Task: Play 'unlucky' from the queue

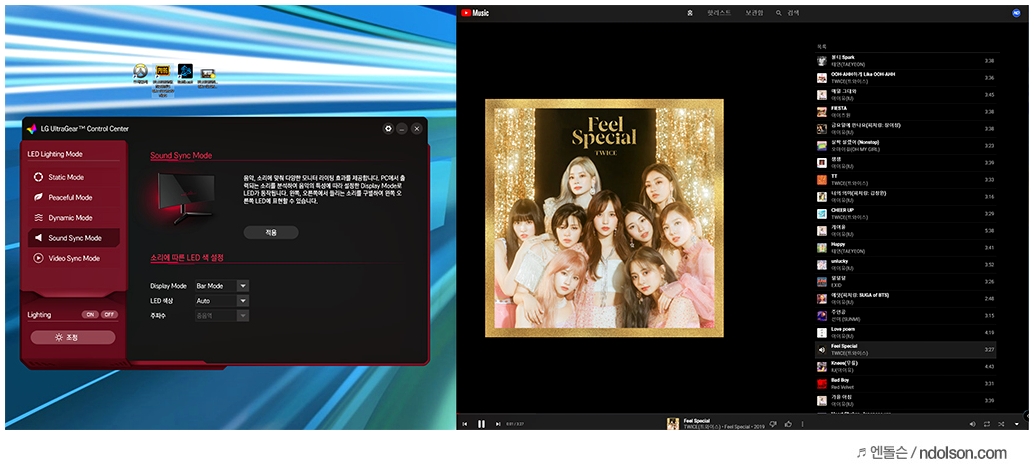Action: (906, 264)
